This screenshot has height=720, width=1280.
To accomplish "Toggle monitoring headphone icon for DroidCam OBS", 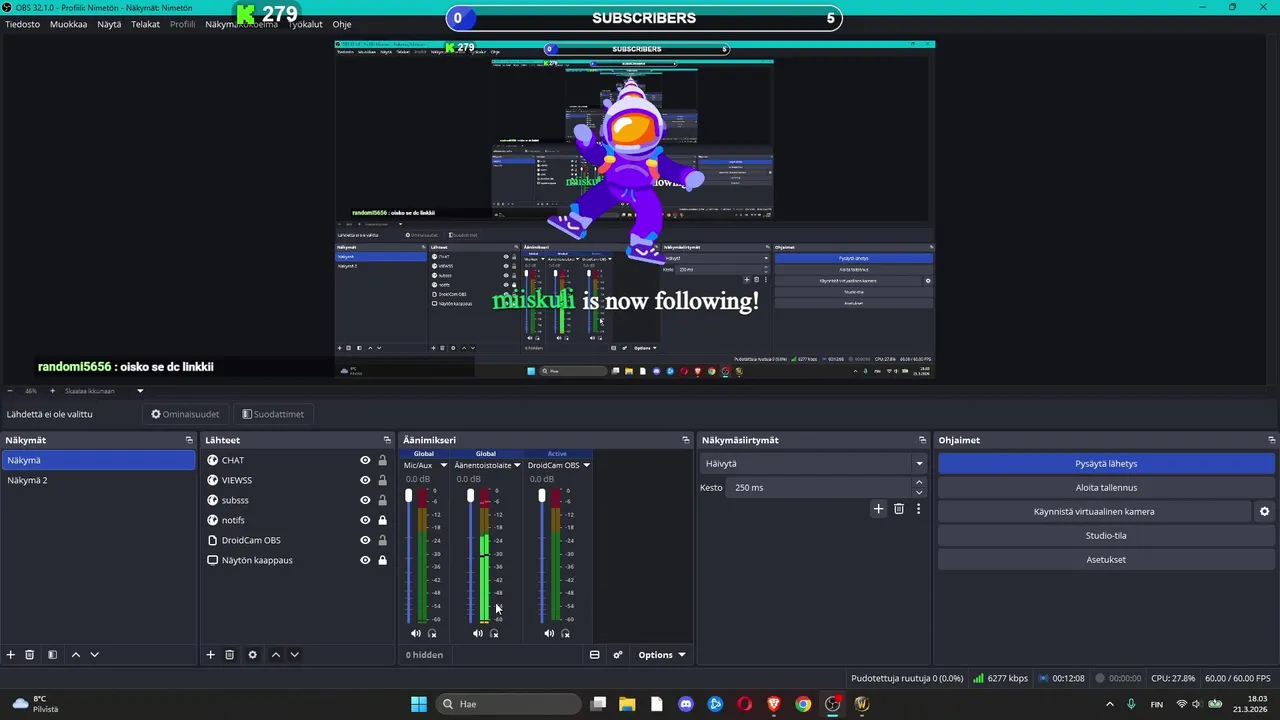I will pos(565,633).
